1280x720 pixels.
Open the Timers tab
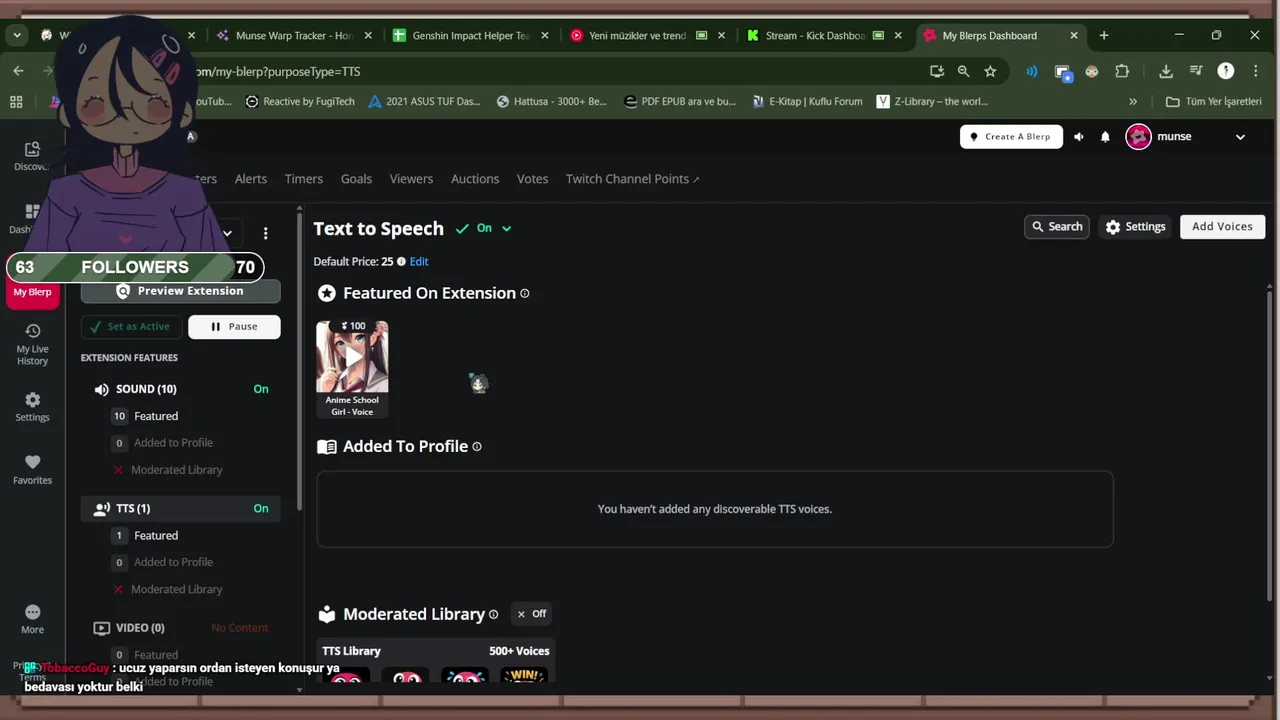(x=303, y=179)
